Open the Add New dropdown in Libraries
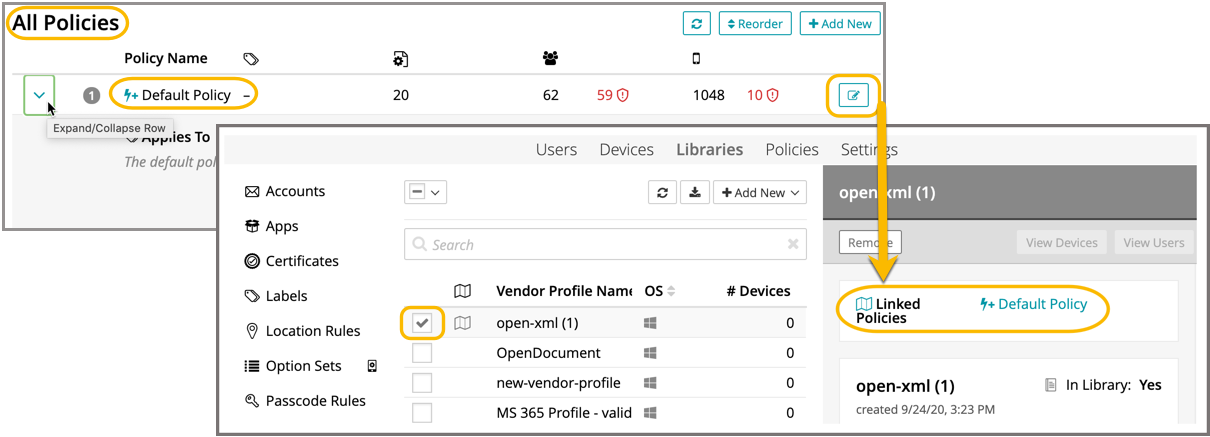The width and height of the screenshot is (1210, 437). click(x=759, y=192)
